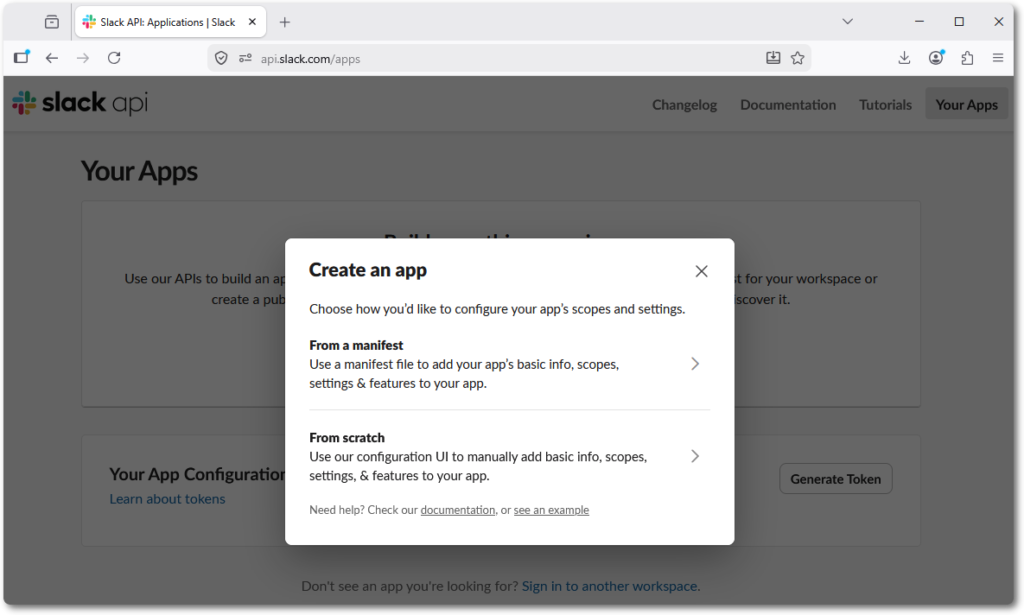Select From scratch heading
Image resolution: width=1024 pixels, height=615 pixels.
pyautogui.click(x=347, y=437)
